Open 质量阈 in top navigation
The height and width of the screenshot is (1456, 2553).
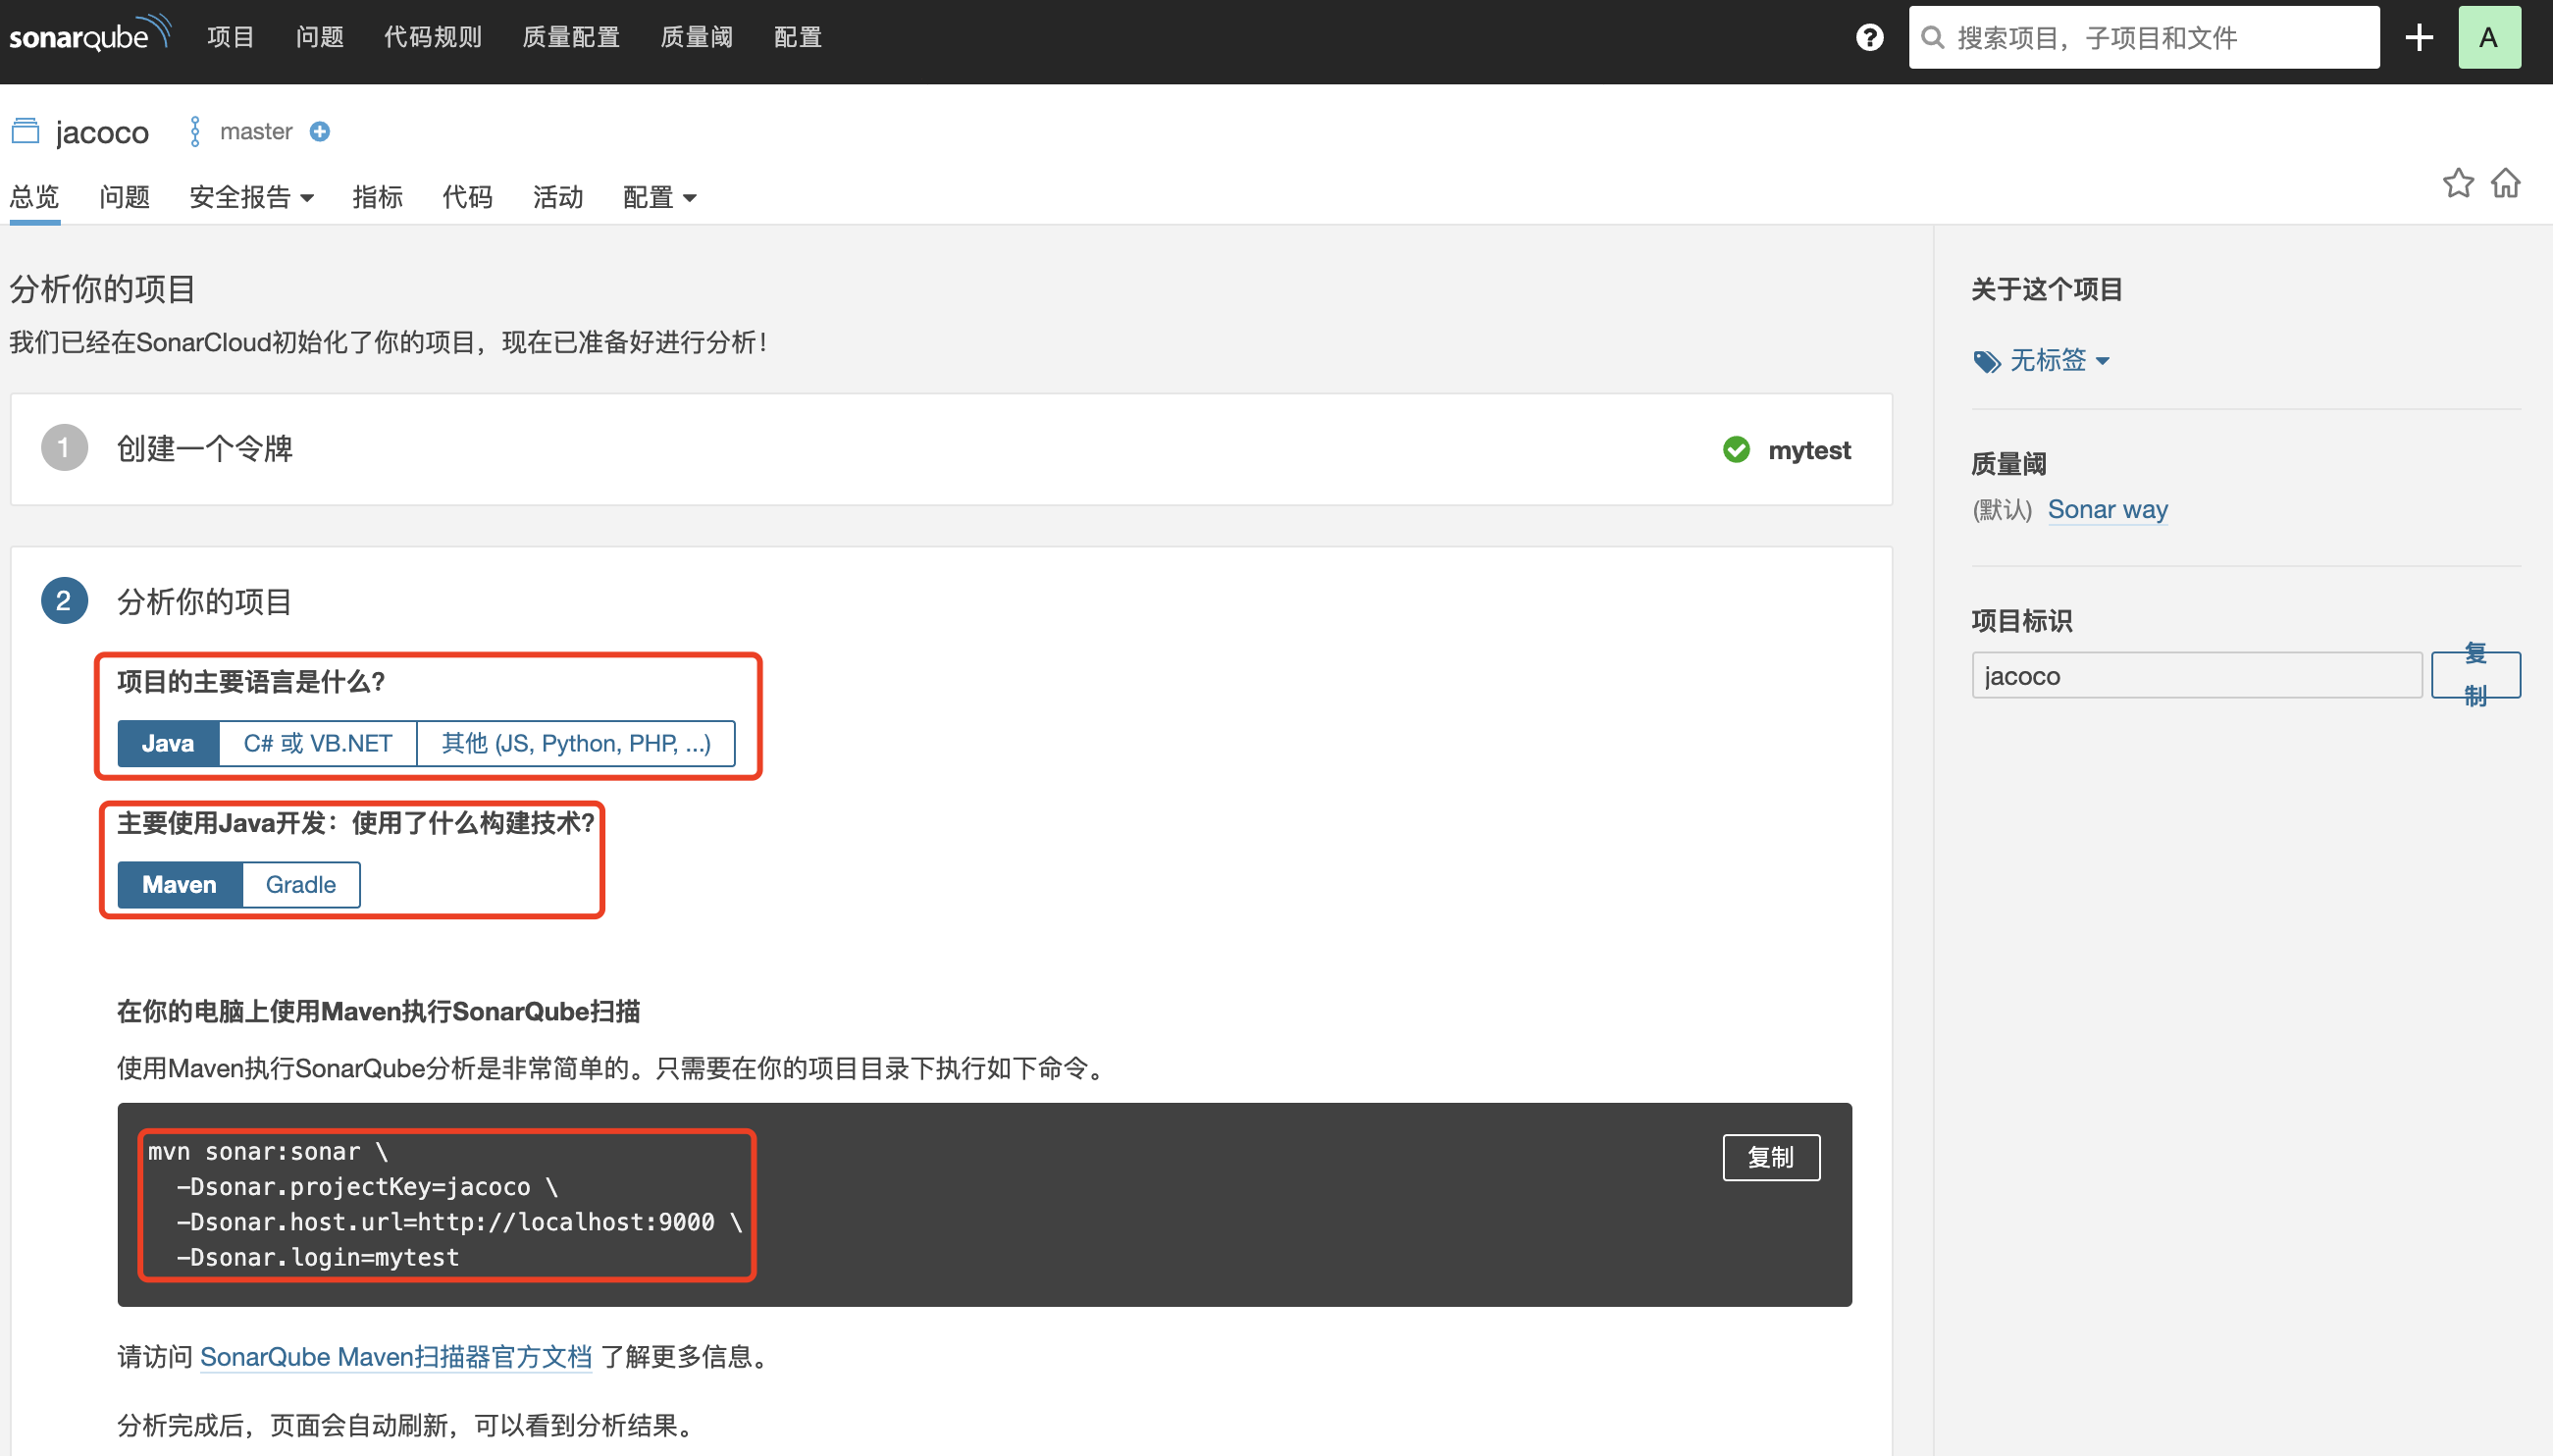pos(696,38)
